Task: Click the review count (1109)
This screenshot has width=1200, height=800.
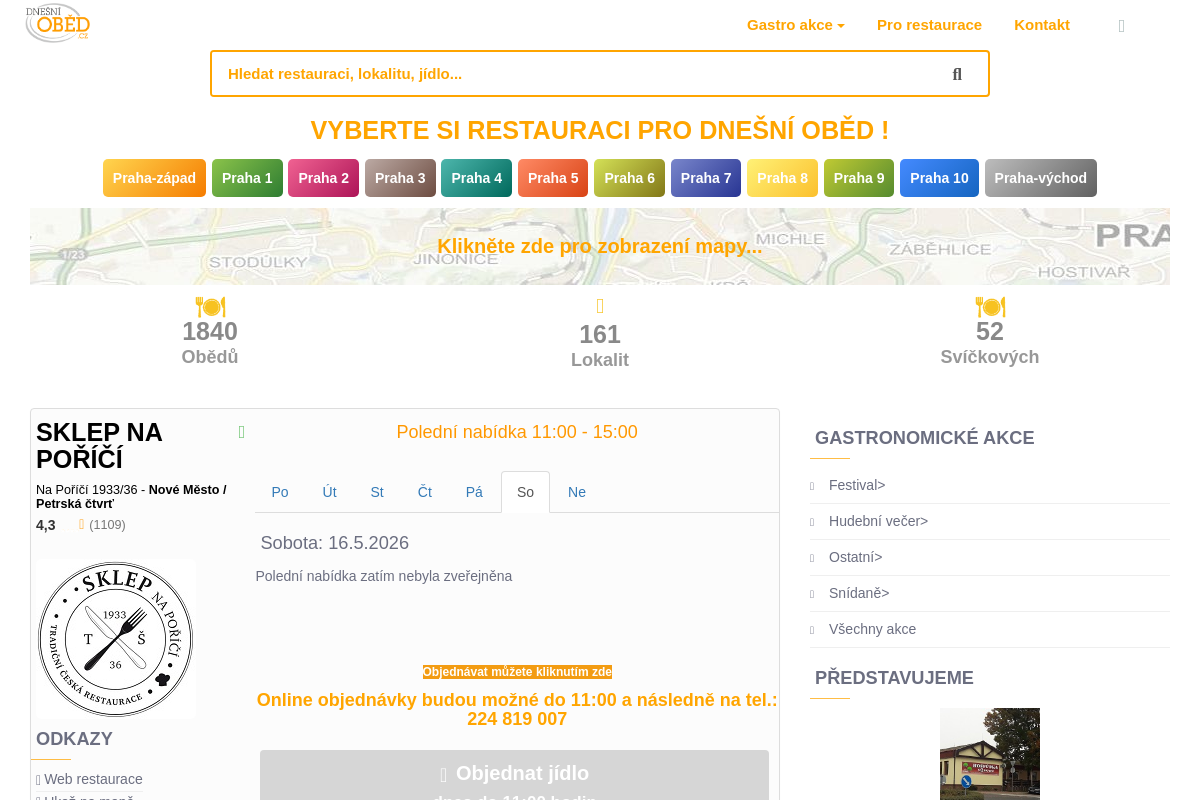Action: pos(107,525)
